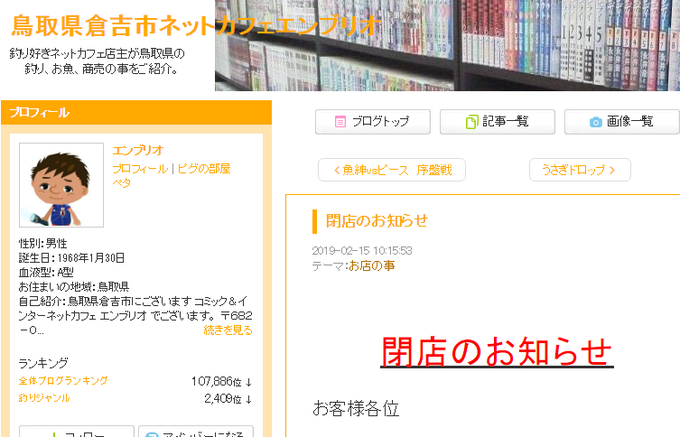
Task: Click the blog description 釣り好きネットカフェ店主
Action: (x=98, y=61)
